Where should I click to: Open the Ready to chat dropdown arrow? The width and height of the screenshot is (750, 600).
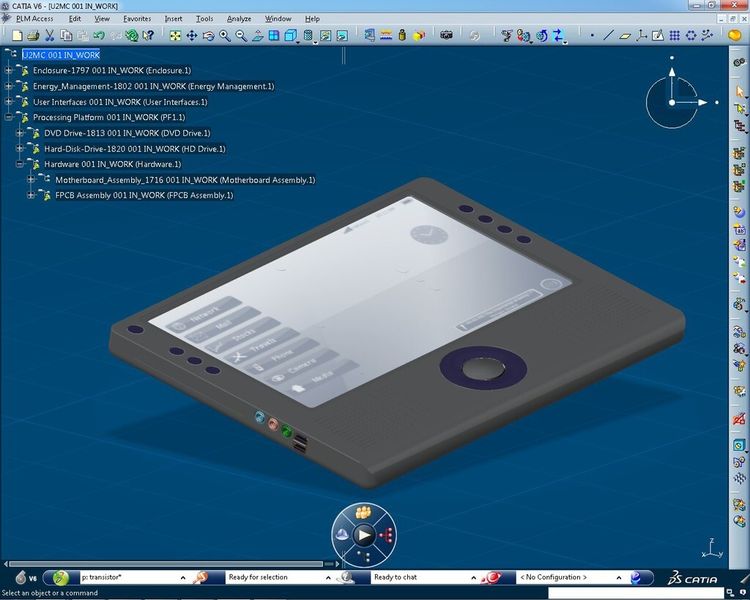point(474,578)
